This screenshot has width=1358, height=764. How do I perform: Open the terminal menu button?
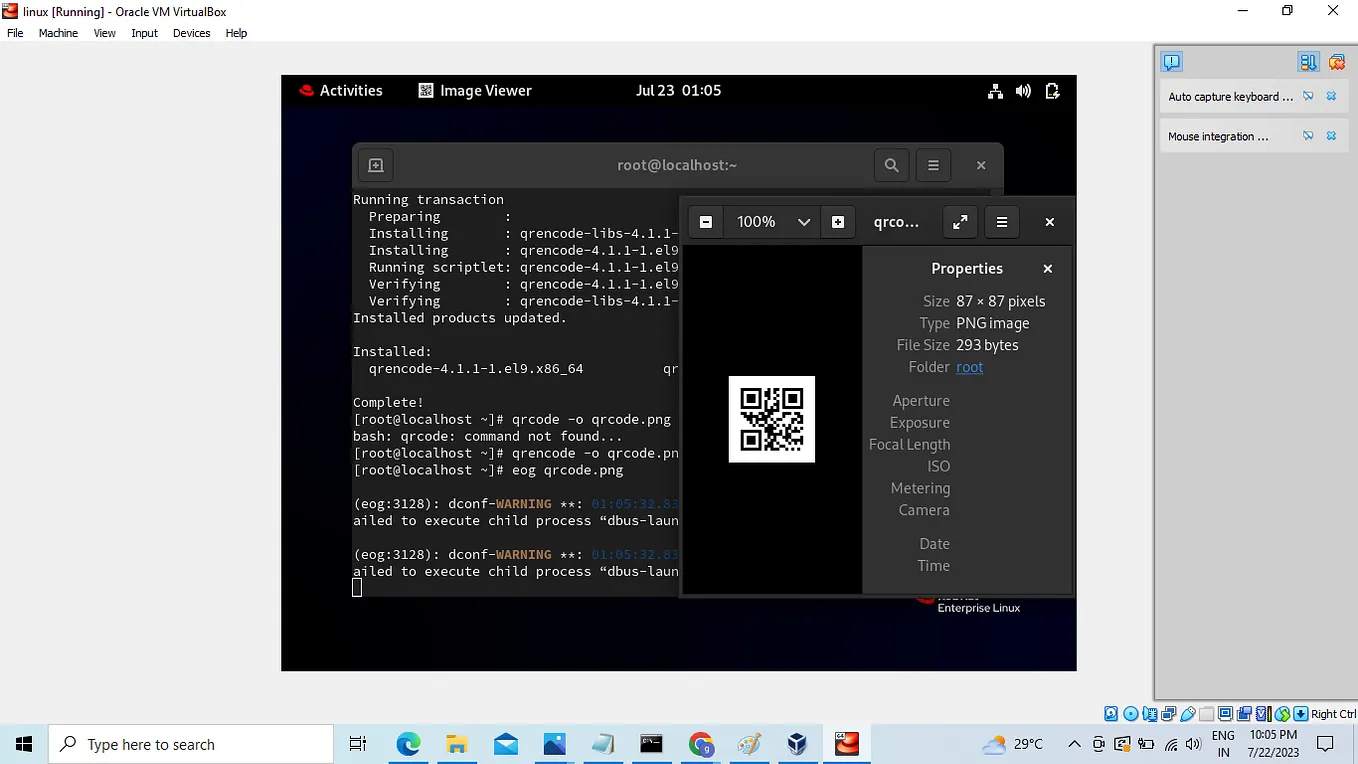click(933, 165)
